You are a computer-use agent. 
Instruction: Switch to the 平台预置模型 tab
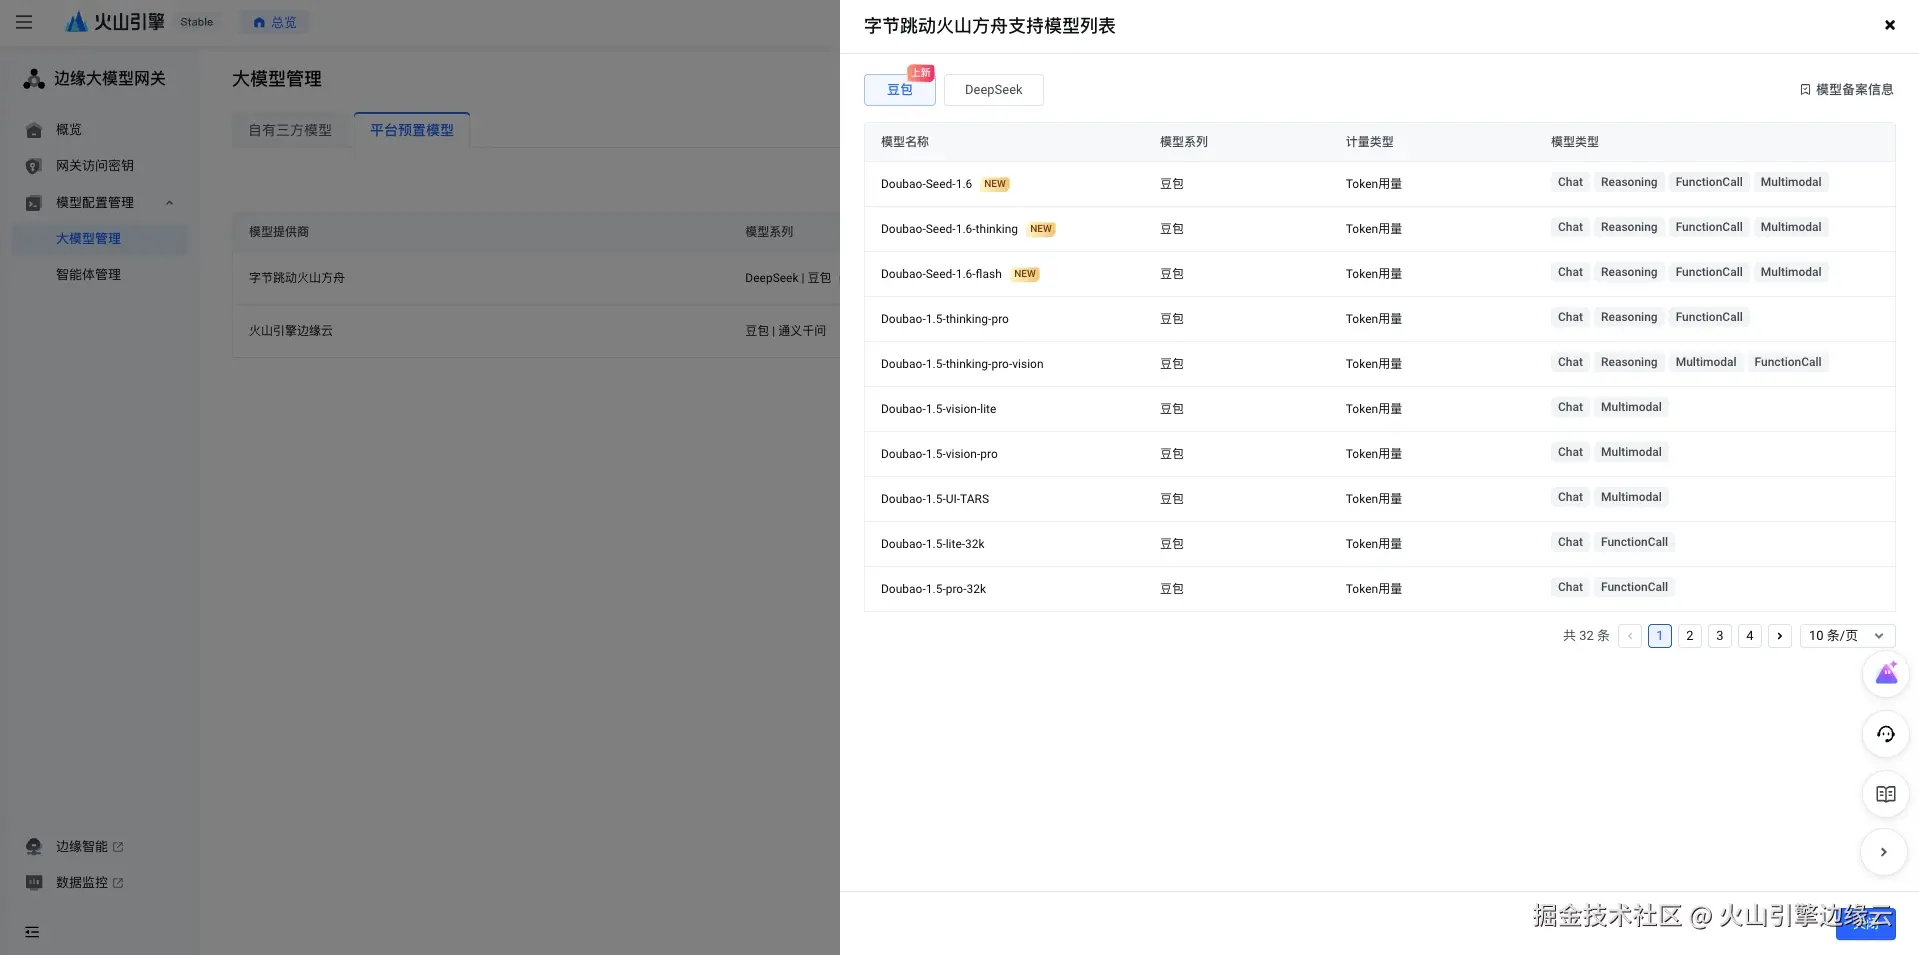[x=412, y=130]
